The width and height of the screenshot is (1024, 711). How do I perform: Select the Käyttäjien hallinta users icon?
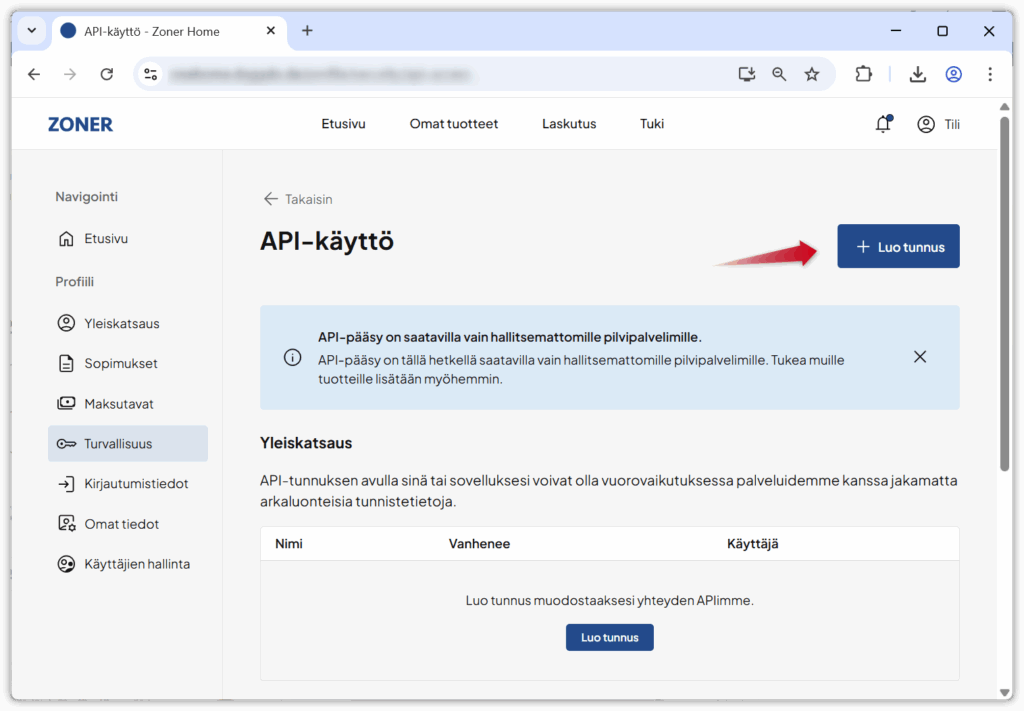click(64, 563)
